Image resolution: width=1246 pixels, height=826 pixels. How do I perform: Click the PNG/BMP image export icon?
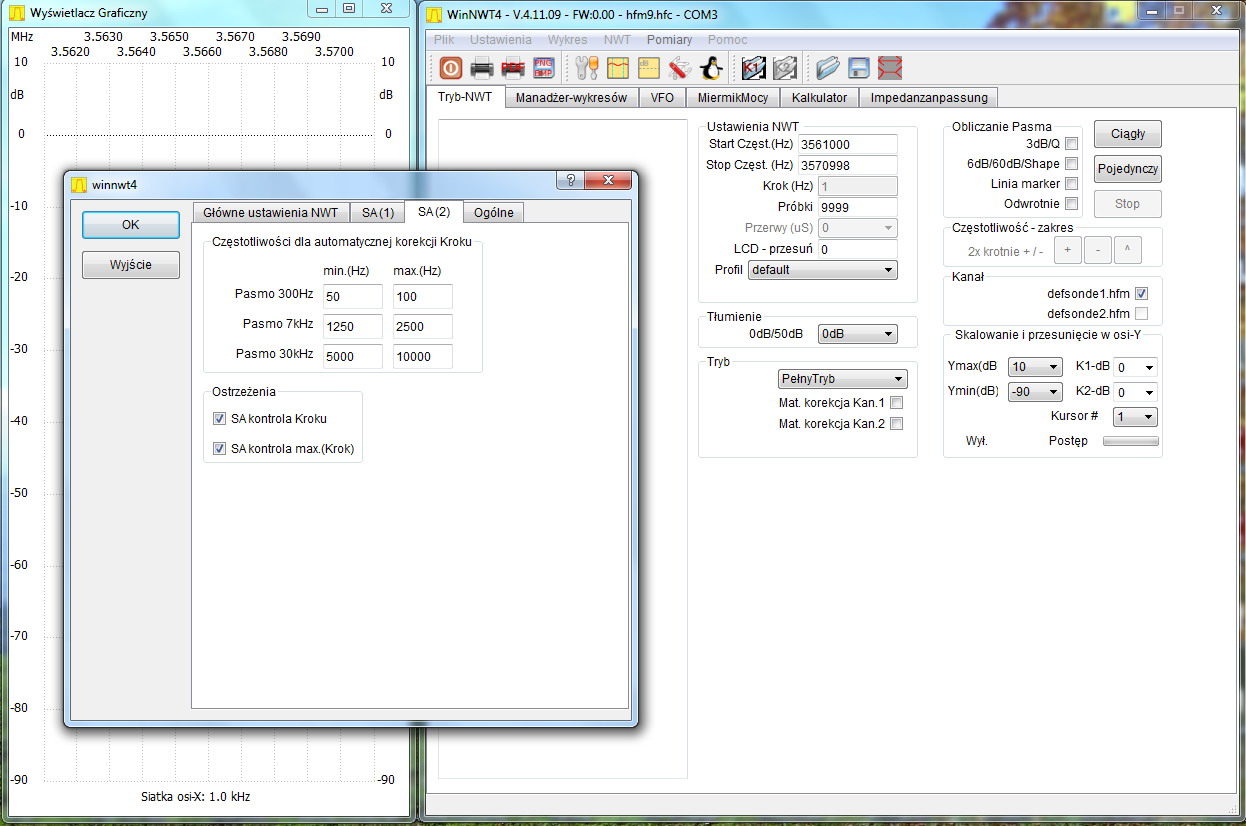(544, 68)
